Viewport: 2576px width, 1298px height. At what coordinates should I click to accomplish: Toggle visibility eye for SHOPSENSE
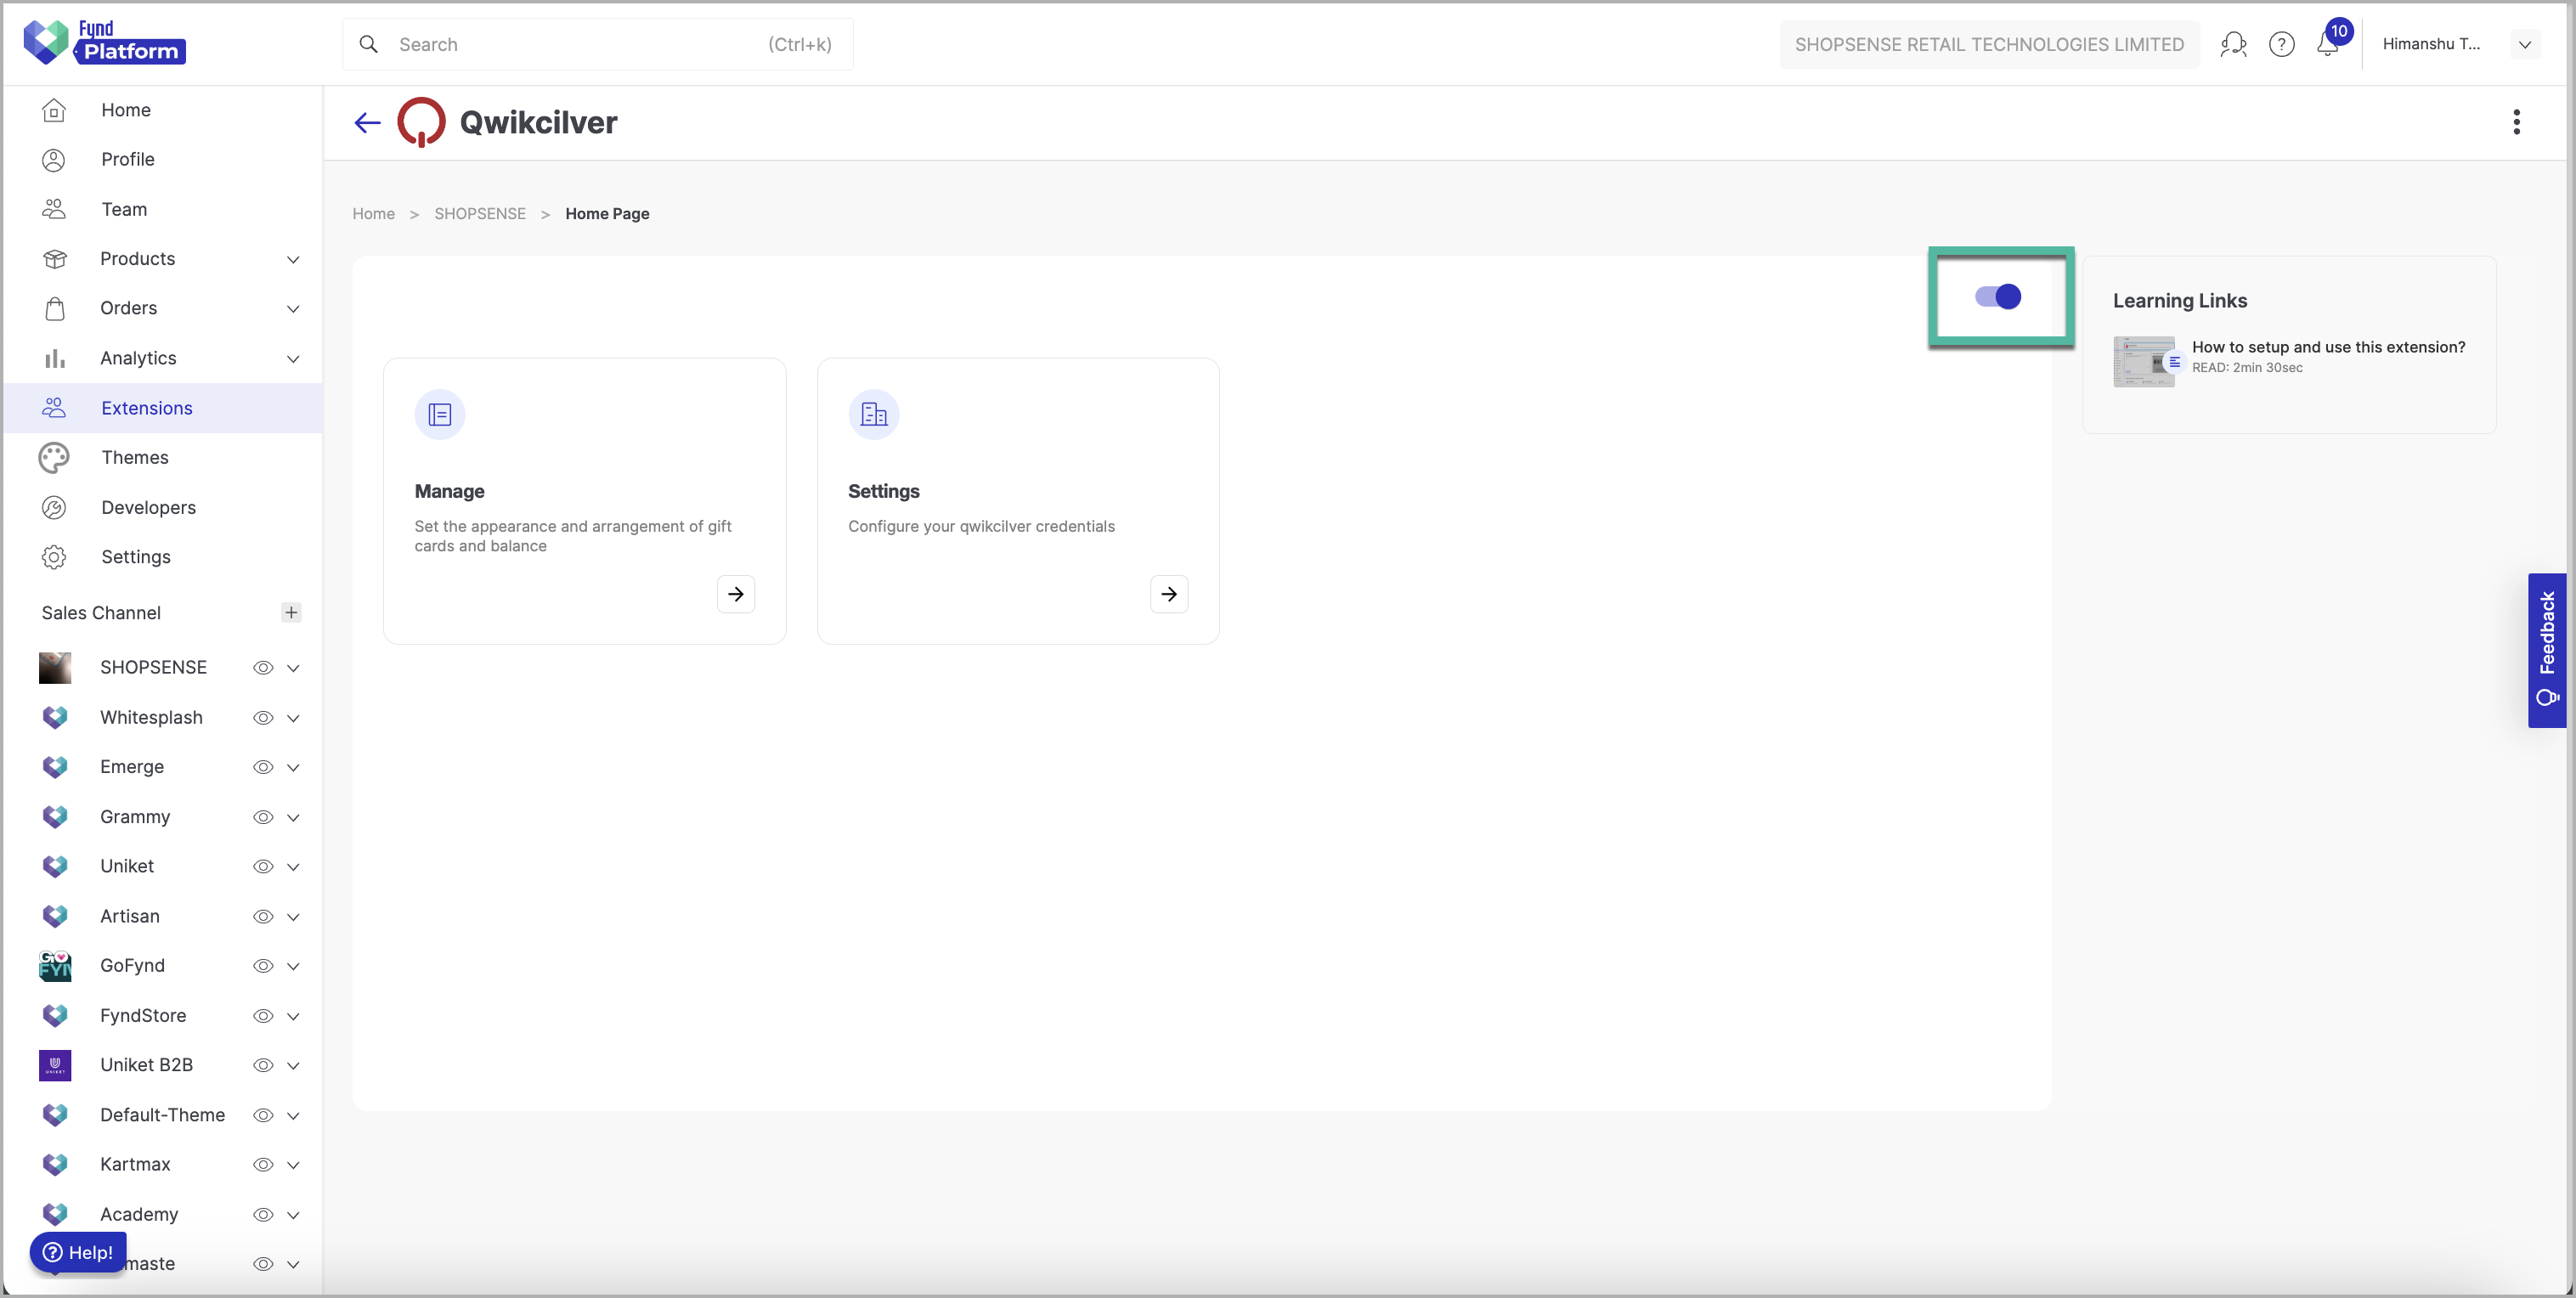point(263,668)
